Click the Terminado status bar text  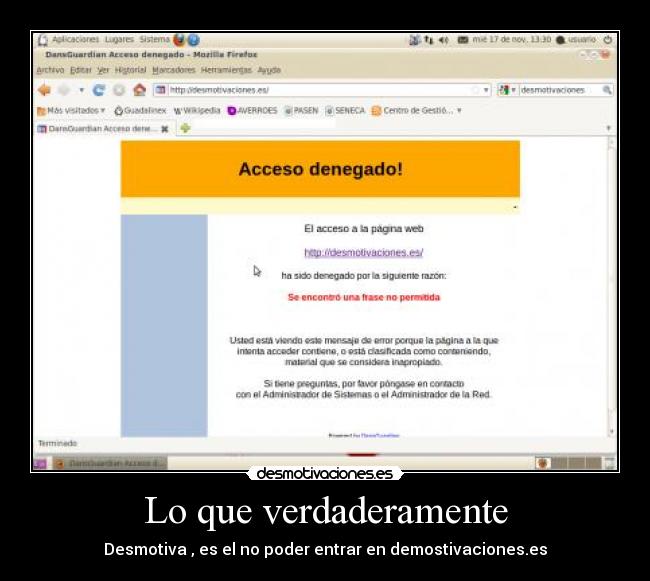point(58,443)
